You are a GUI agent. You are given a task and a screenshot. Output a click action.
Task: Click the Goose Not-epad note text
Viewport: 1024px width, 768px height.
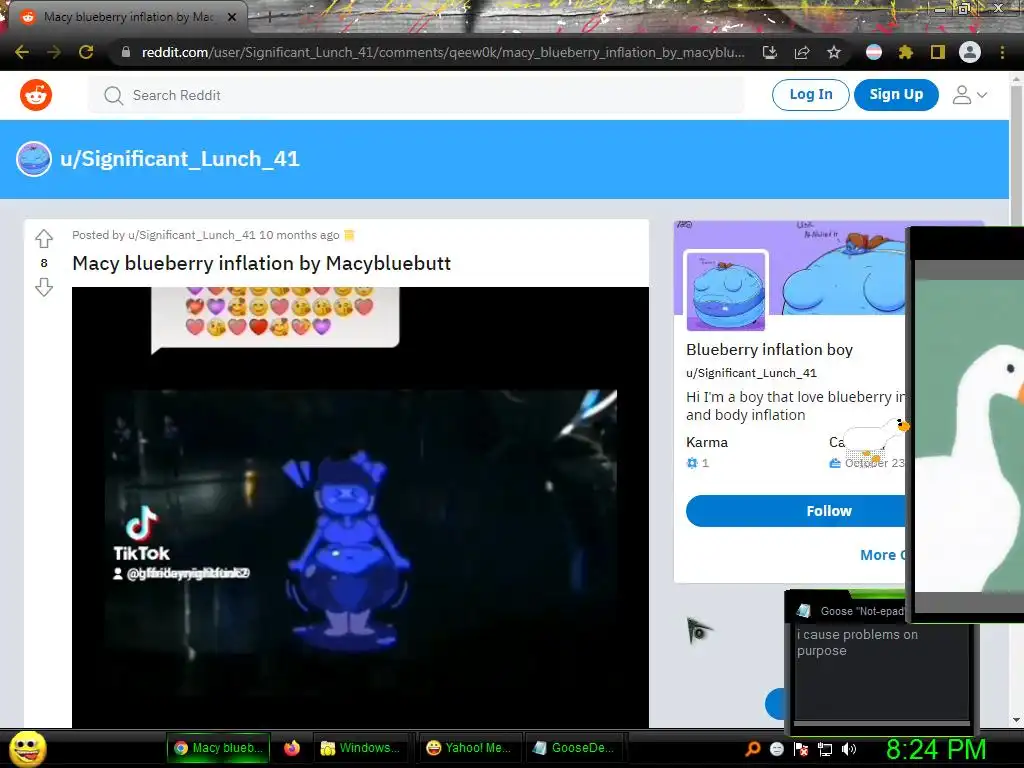point(857,643)
